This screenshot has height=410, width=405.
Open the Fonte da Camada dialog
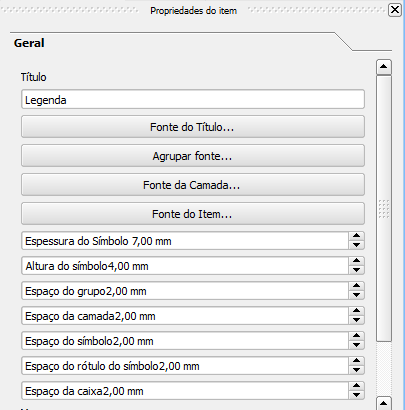point(193,185)
